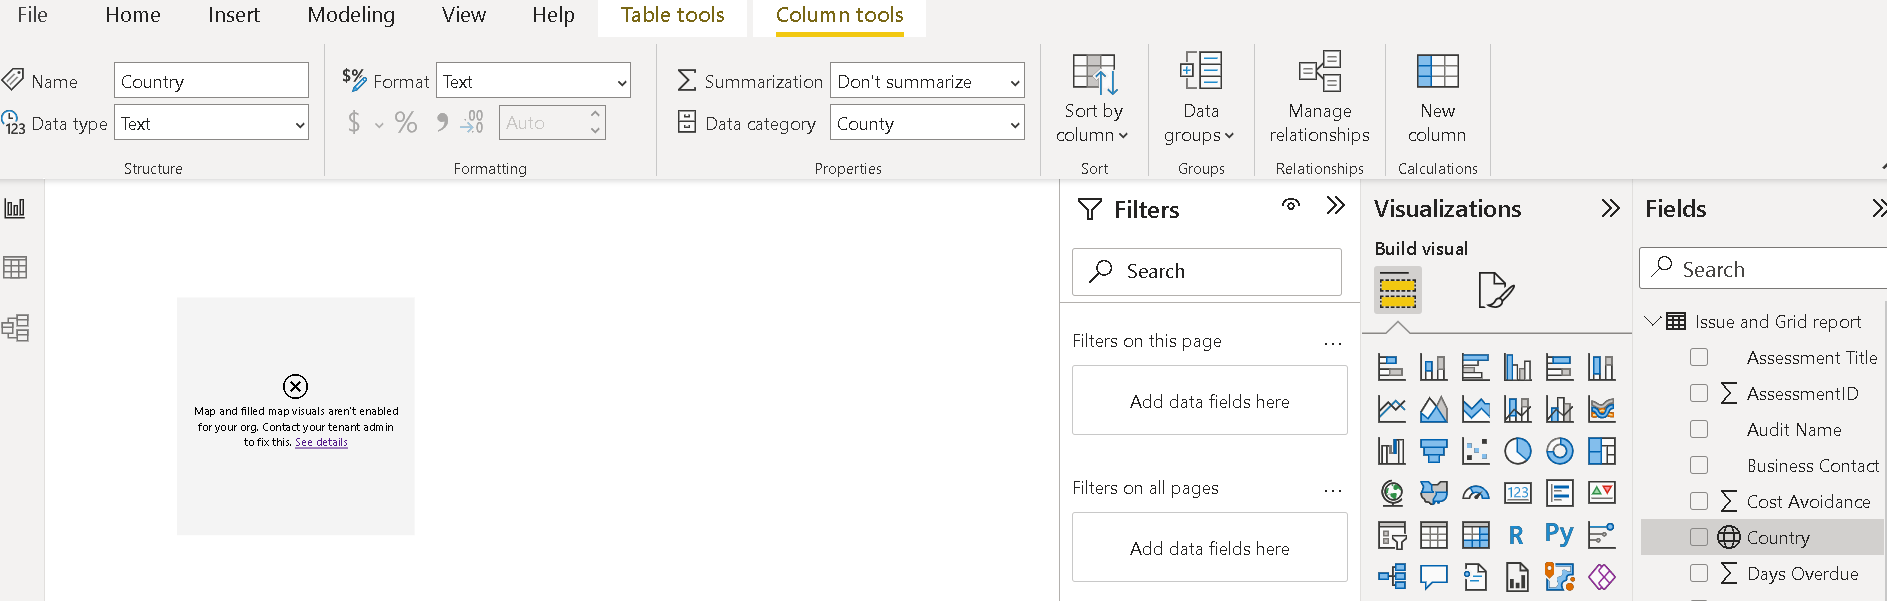Click the Filters search box
The height and width of the screenshot is (601, 1887).
pyautogui.click(x=1207, y=271)
